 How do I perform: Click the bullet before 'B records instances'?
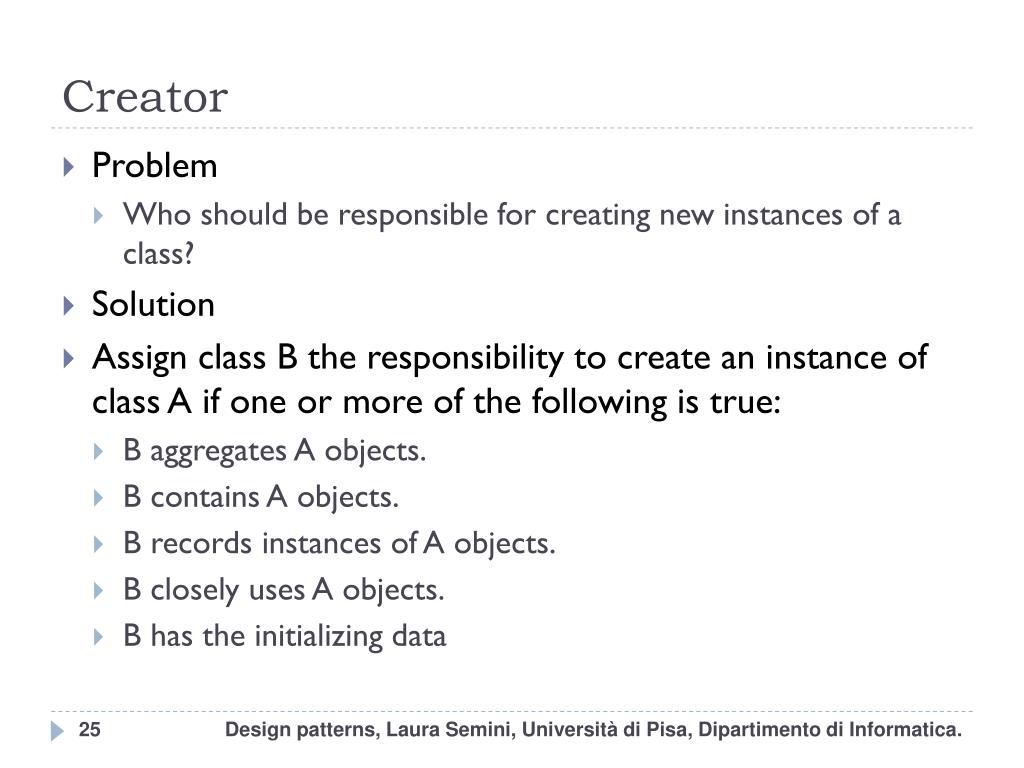[99, 545]
